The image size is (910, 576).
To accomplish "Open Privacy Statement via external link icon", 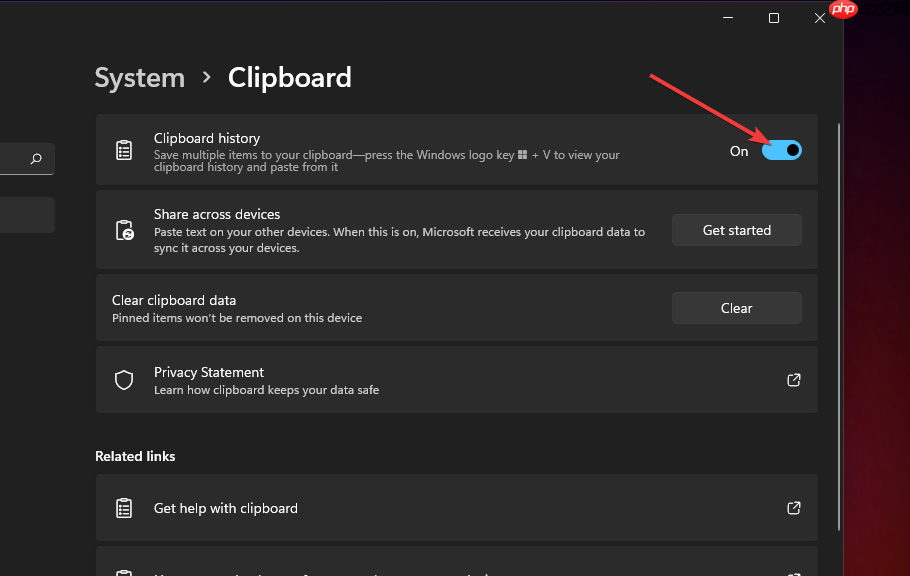I will coord(794,380).
